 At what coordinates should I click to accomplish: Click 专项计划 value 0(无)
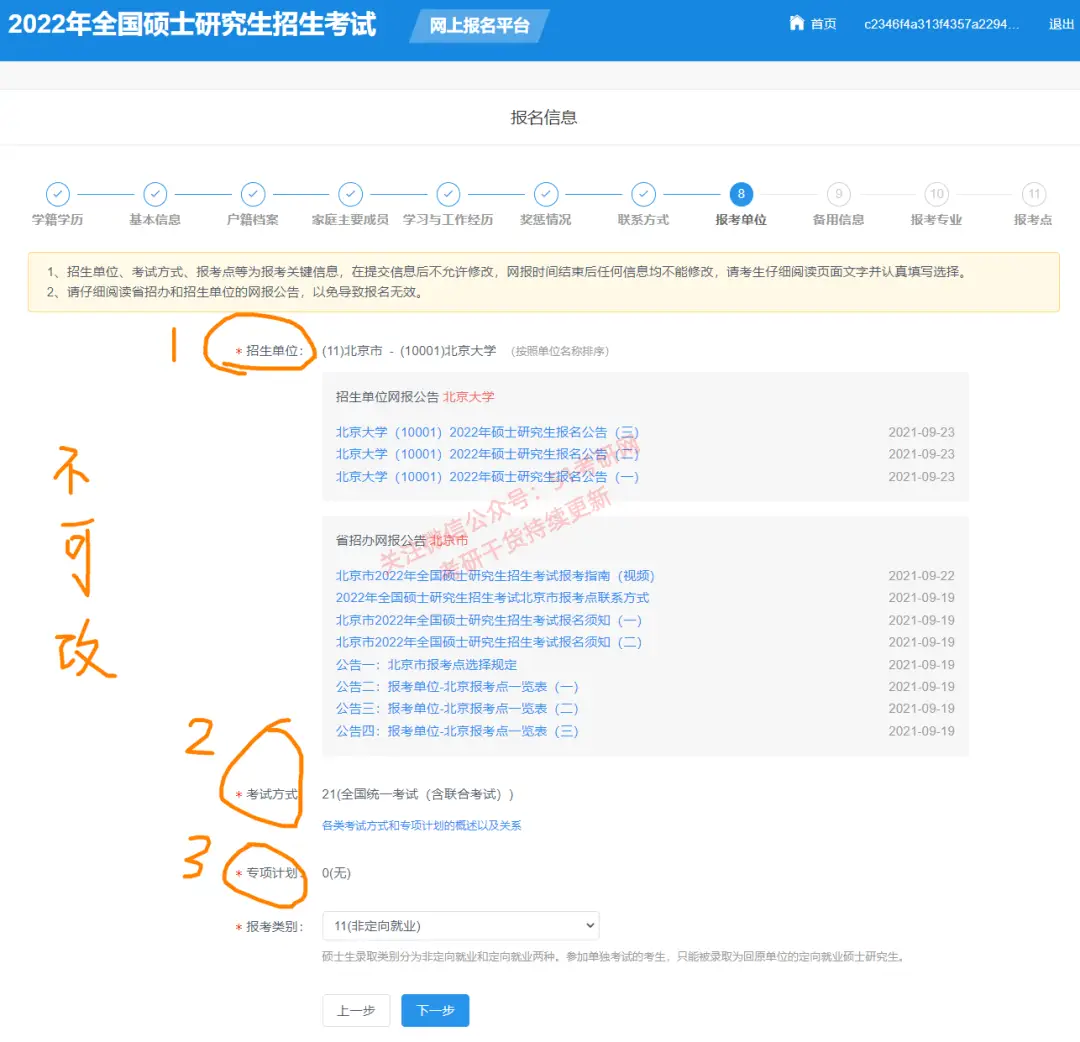(336, 873)
